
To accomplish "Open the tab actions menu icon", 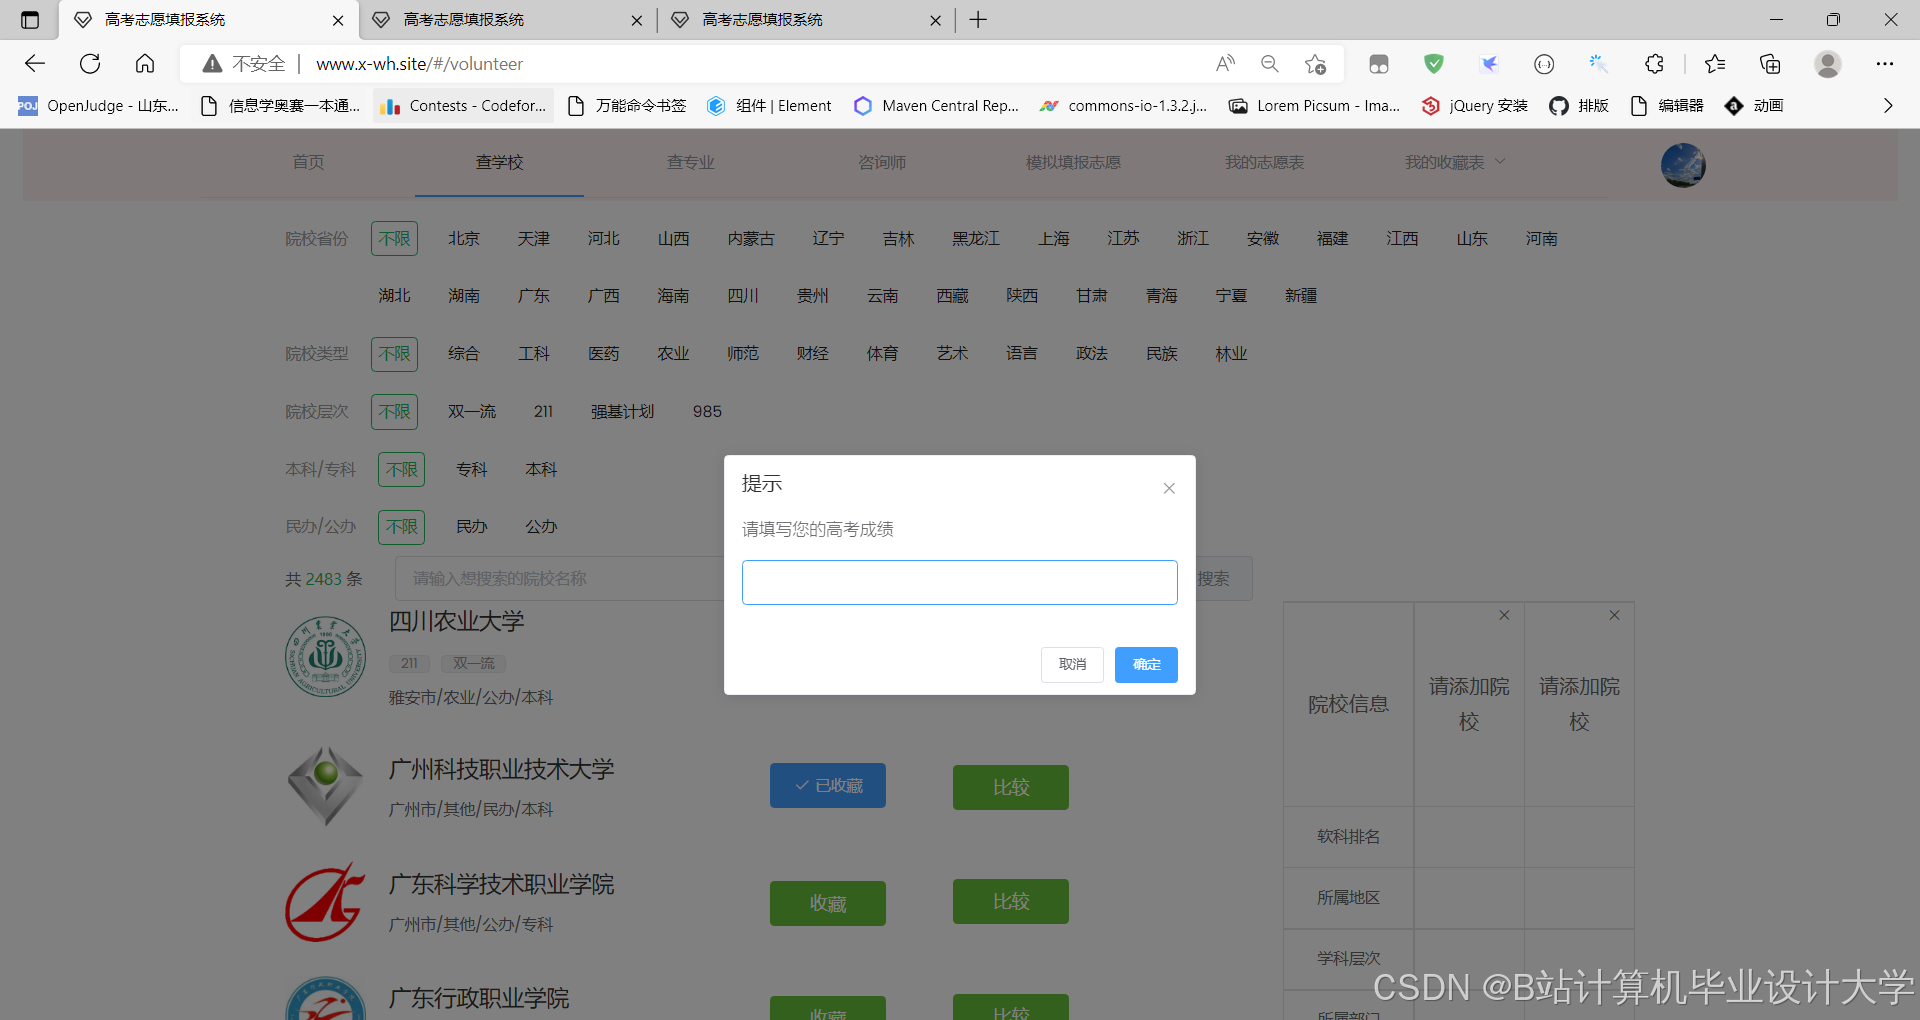I will [x=30, y=20].
